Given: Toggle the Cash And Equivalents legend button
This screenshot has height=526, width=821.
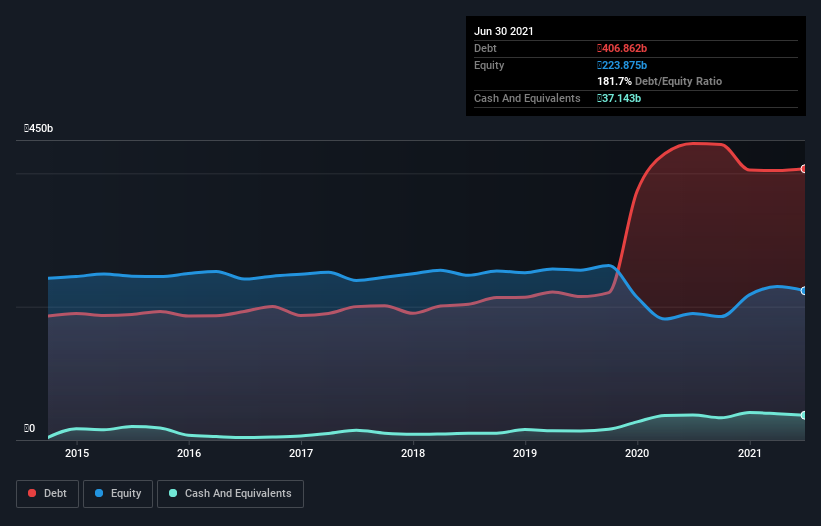Looking at the screenshot, I should click(230, 494).
